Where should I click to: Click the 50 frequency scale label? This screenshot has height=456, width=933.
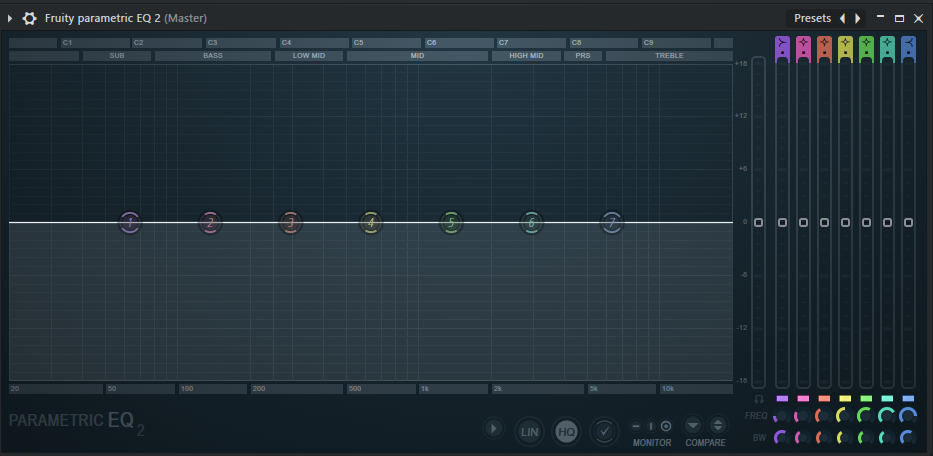coord(140,389)
